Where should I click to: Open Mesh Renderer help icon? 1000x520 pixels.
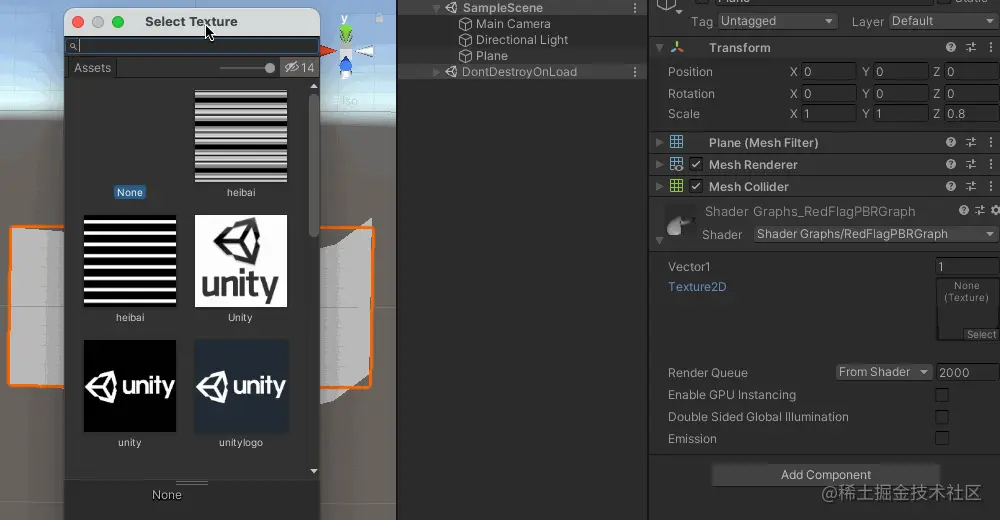[x=951, y=165]
